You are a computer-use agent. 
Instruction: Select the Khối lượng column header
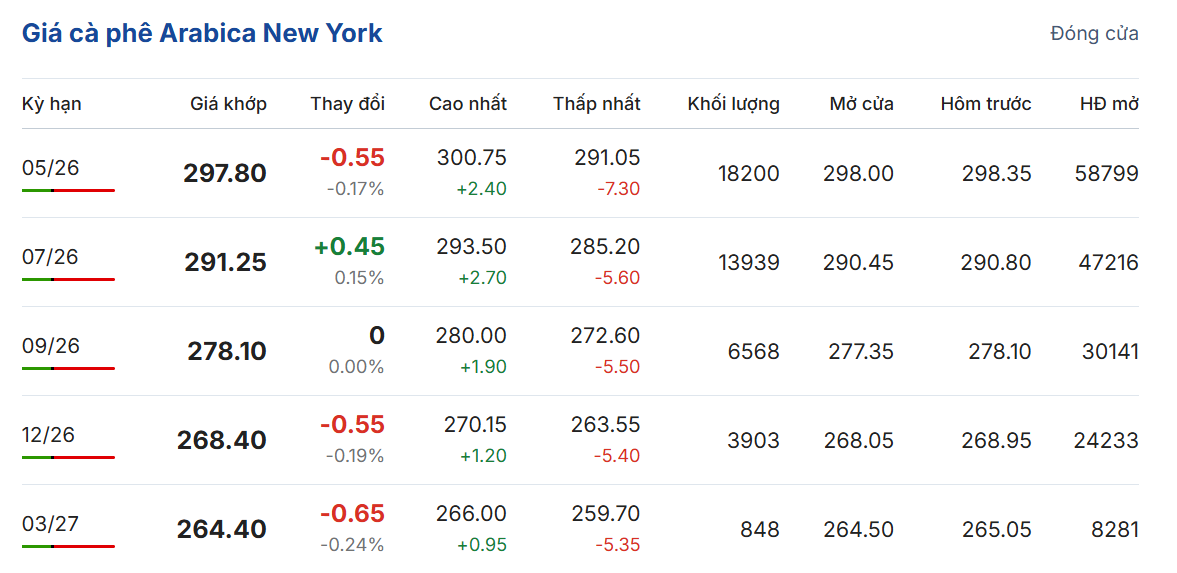733,104
